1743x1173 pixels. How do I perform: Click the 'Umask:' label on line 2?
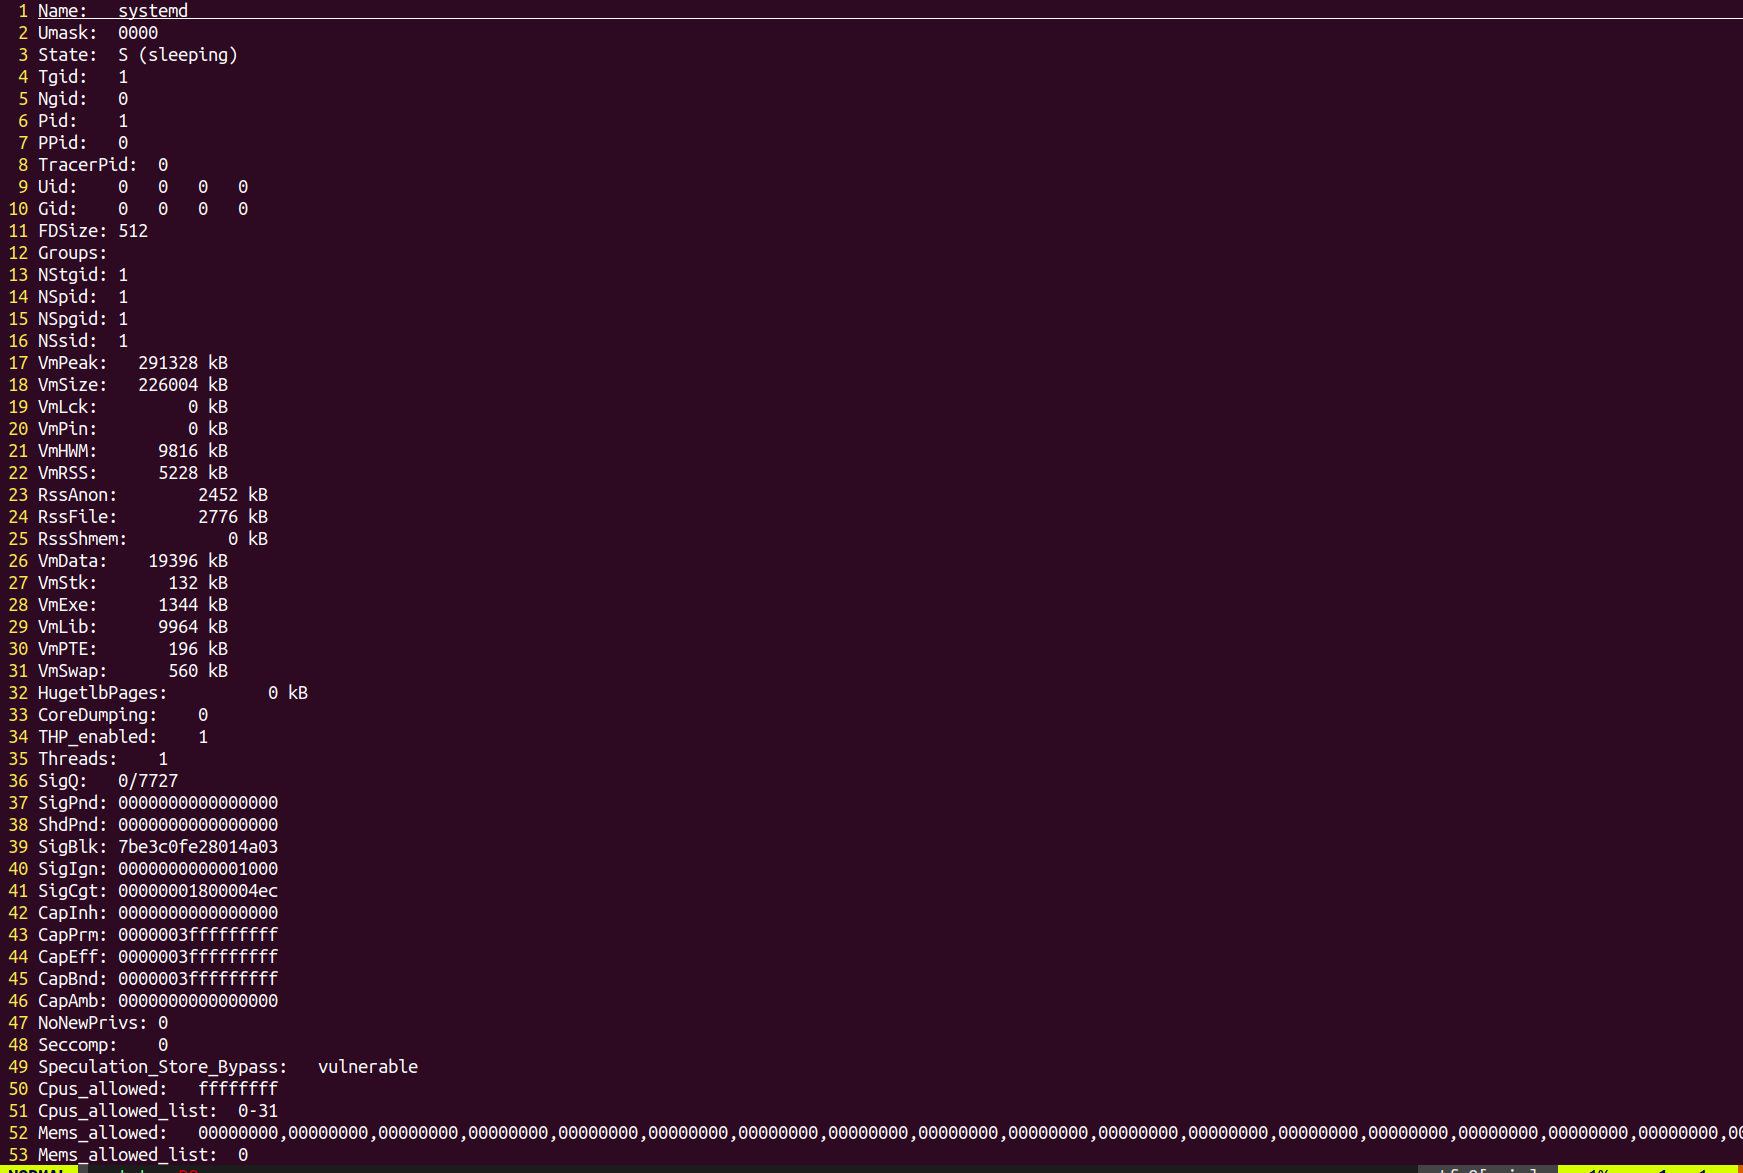(x=68, y=33)
